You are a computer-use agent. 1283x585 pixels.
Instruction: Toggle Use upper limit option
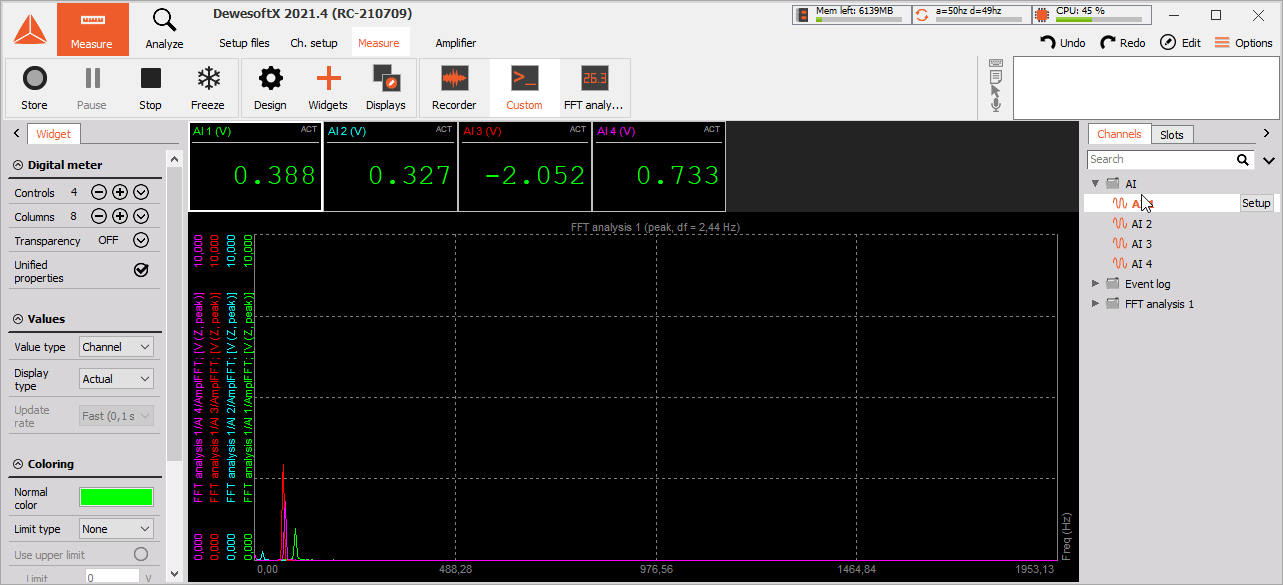141,554
